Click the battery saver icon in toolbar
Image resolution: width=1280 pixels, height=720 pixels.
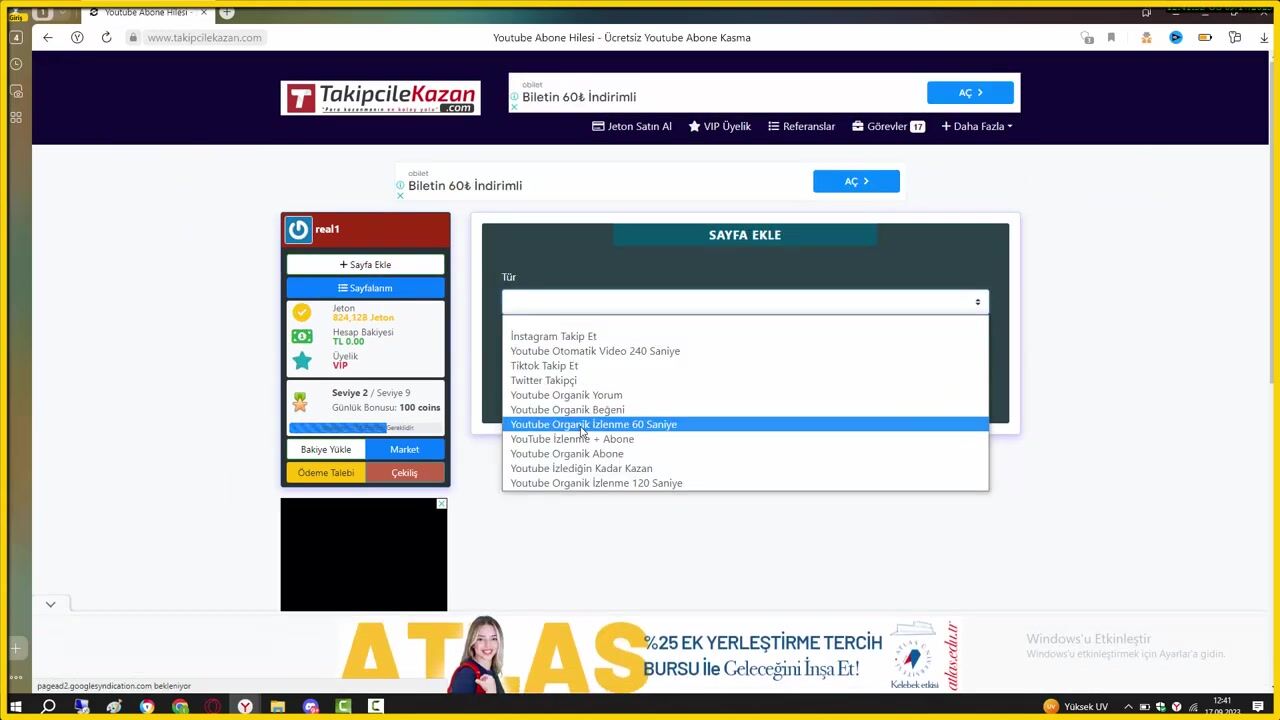pos(1205,38)
